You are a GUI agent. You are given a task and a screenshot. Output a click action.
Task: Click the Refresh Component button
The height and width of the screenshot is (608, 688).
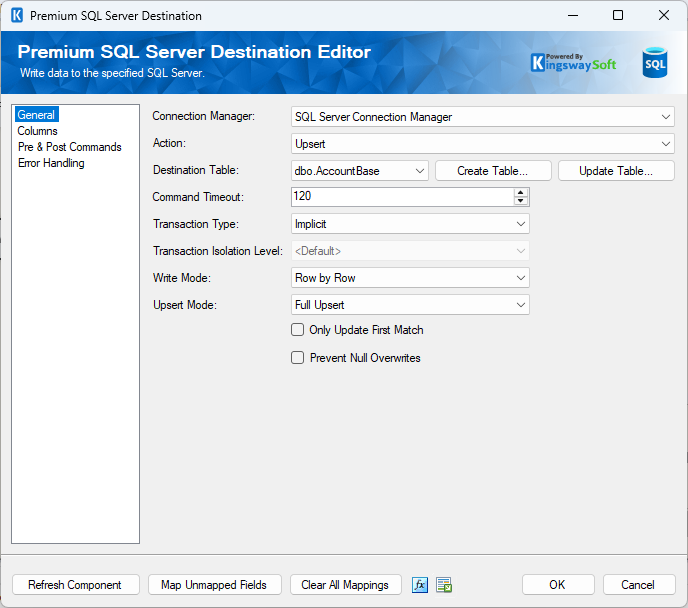(75, 585)
